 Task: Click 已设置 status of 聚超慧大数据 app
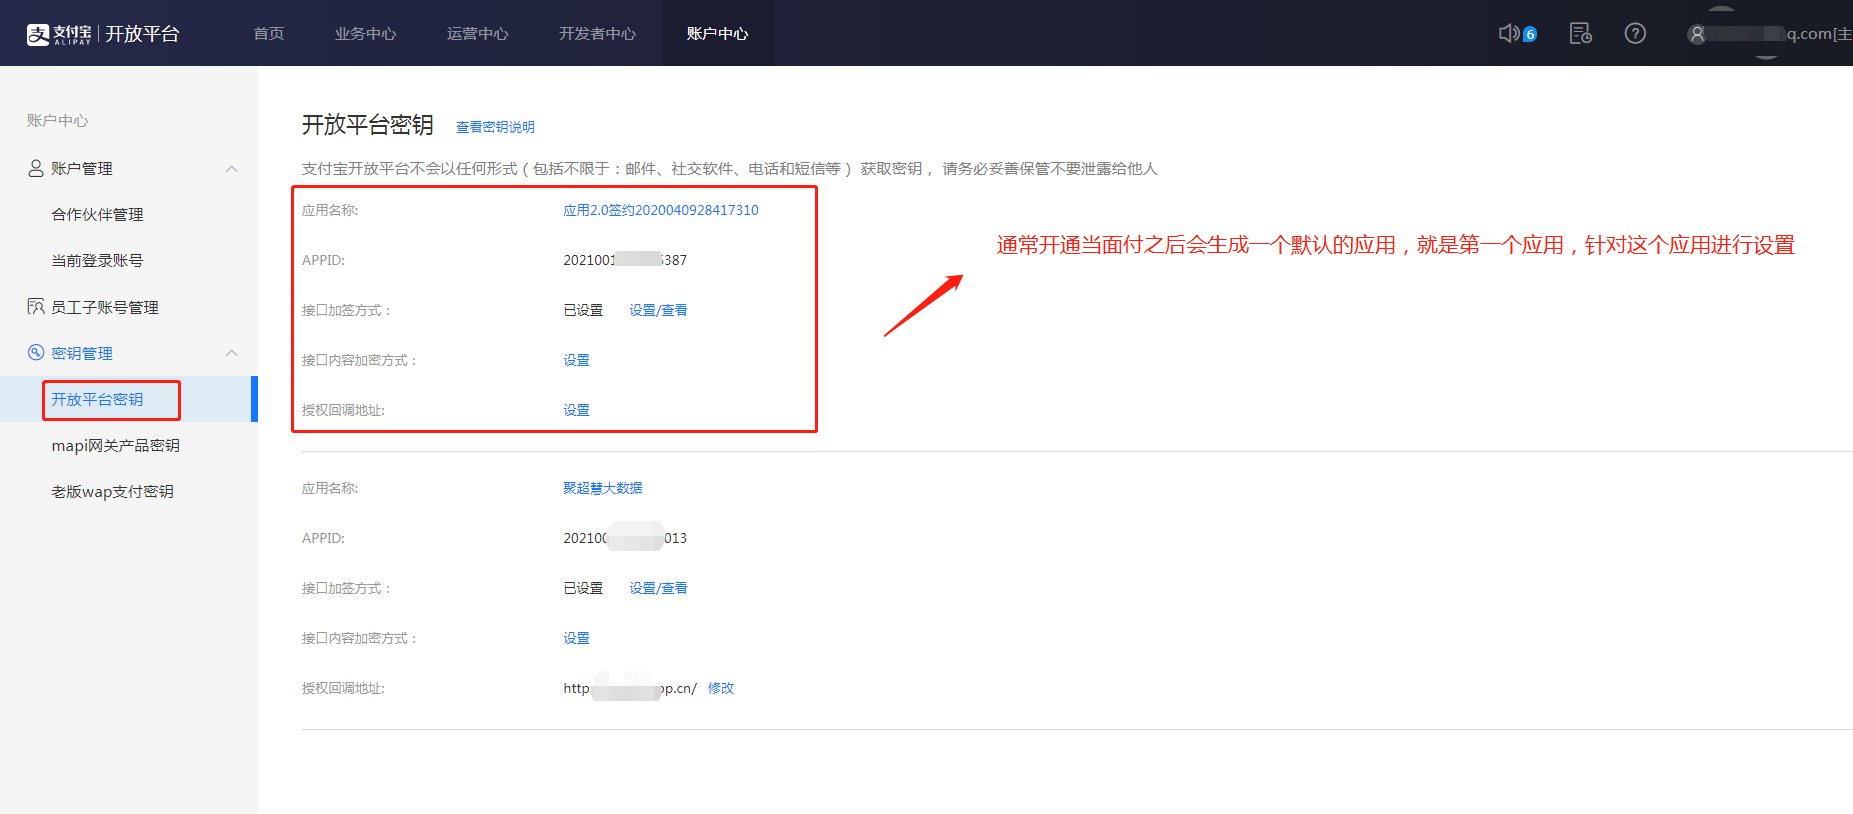[583, 588]
